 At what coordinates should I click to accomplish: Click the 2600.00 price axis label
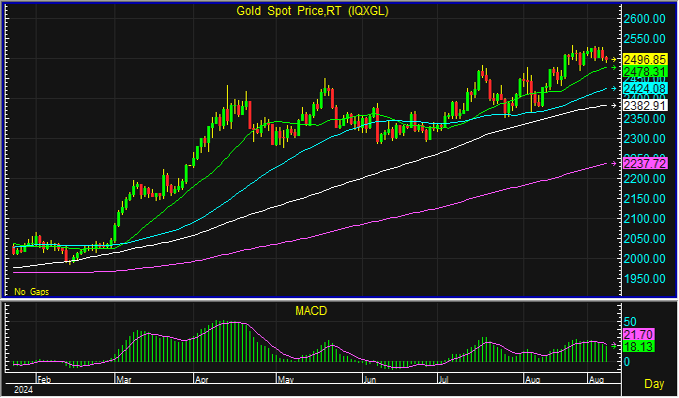pyautogui.click(x=644, y=19)
